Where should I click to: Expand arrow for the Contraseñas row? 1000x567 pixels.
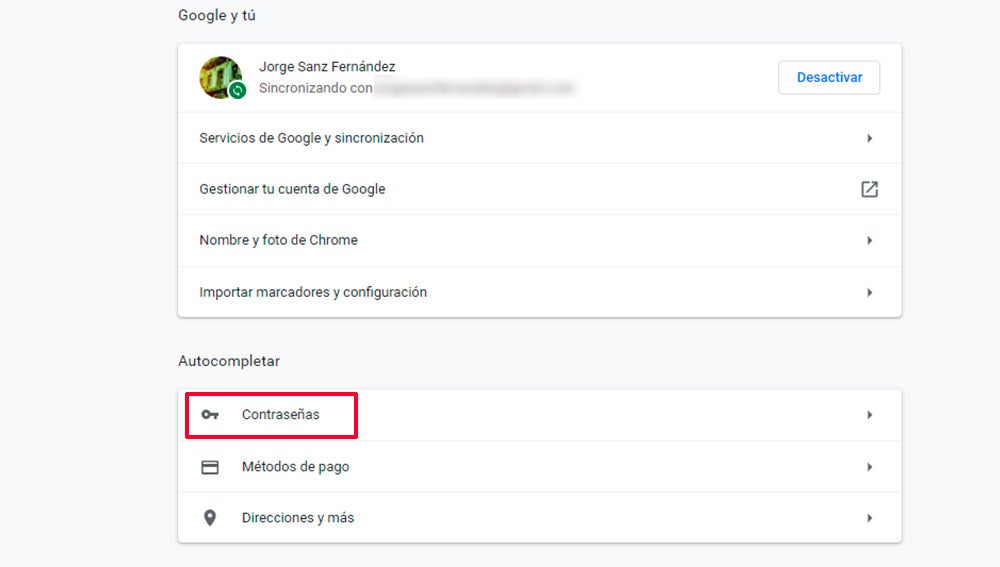pos(869,415)
